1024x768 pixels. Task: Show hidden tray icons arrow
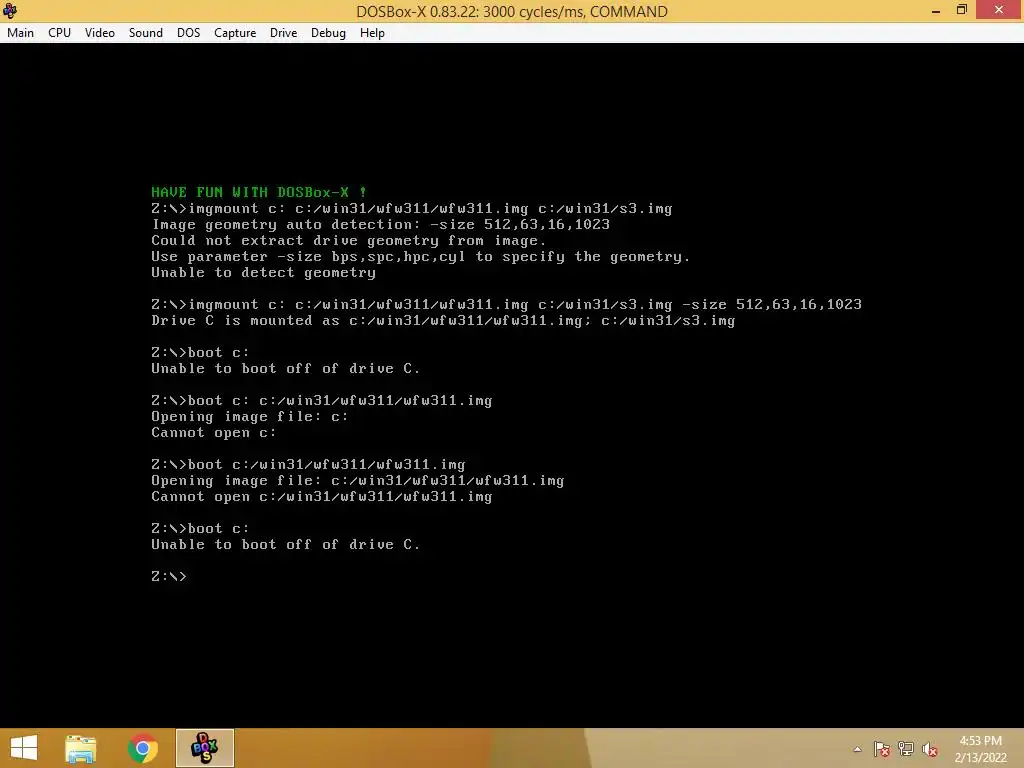click(x=857, y=749)
